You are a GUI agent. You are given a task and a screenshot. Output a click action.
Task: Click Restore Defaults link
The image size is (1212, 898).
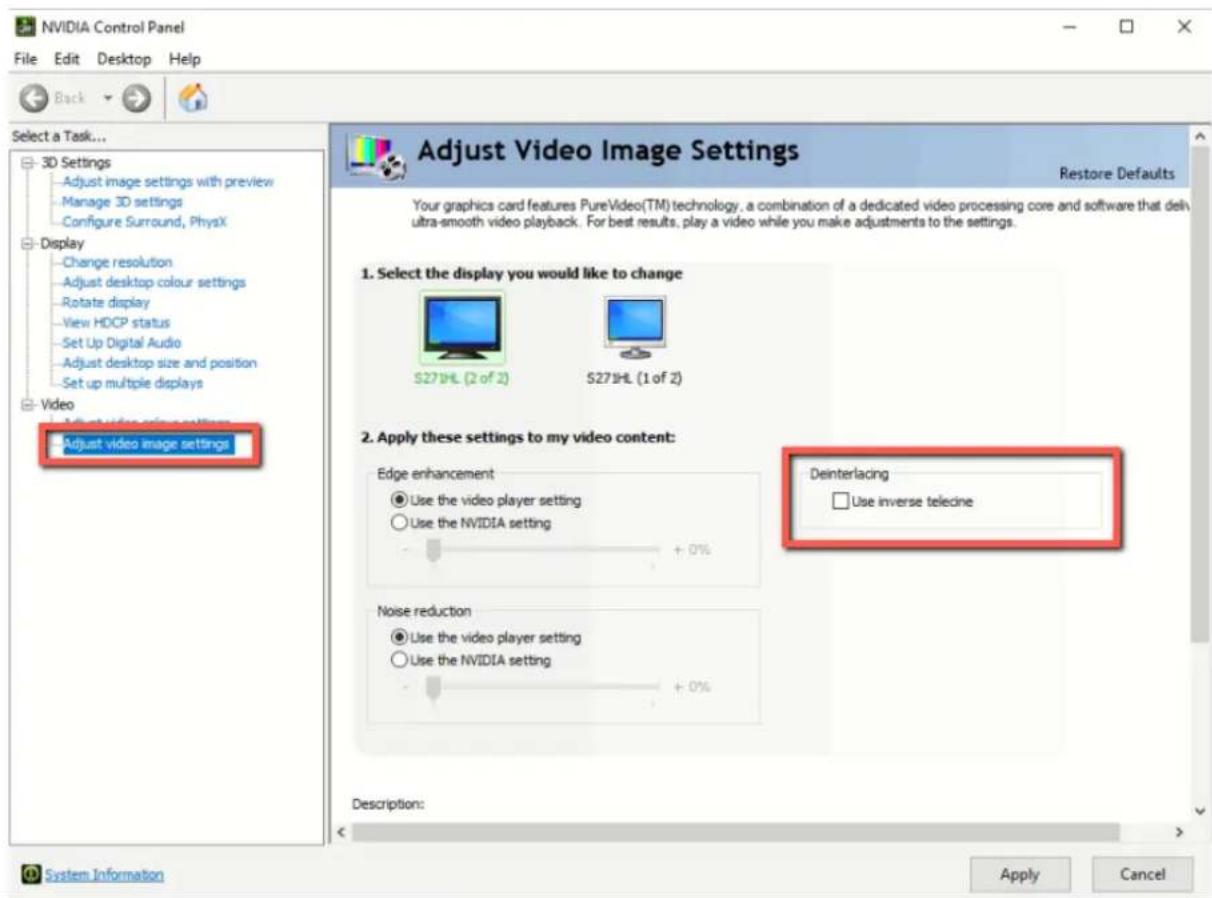tap(1117, 174)
